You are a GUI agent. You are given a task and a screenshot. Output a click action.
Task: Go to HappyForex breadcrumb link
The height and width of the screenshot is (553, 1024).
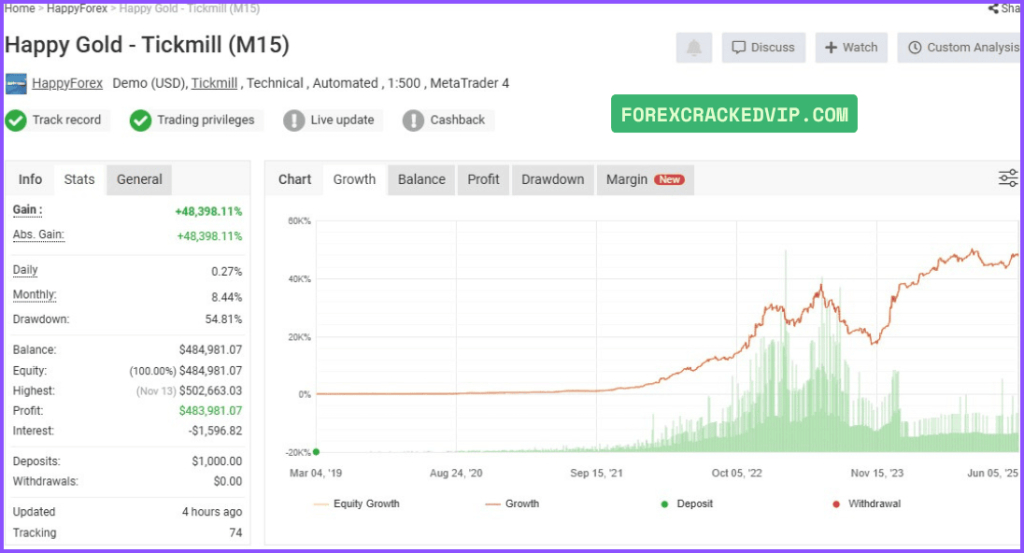(x=77, y=8)
